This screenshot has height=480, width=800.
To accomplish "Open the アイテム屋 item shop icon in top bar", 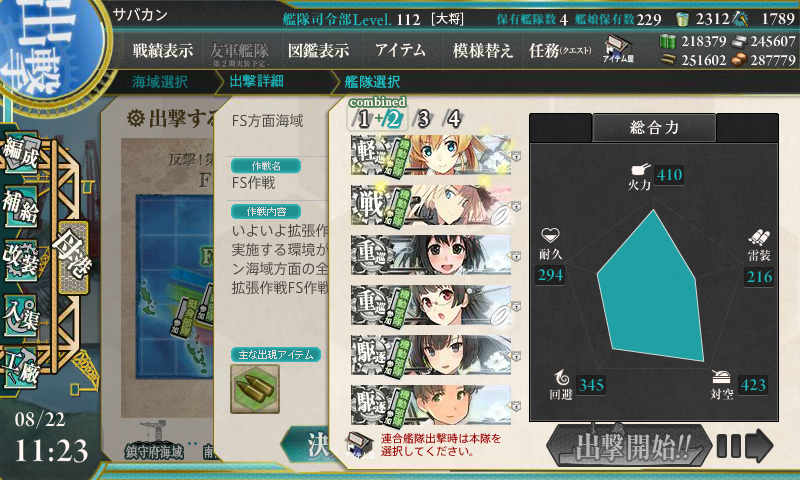I will click(618, 49).
